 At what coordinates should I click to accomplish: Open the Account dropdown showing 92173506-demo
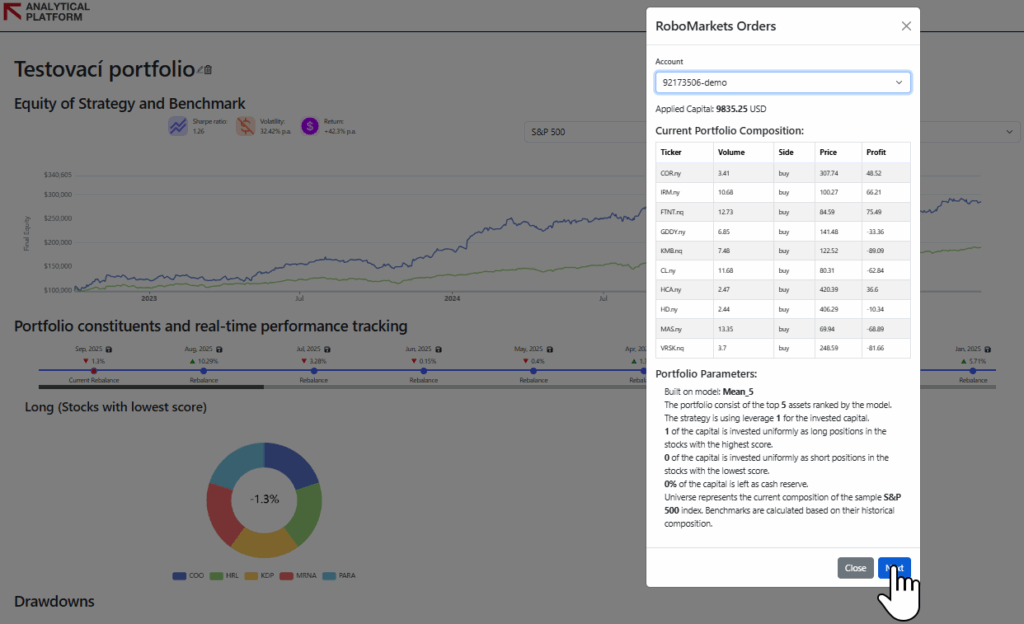click(782, 82)
